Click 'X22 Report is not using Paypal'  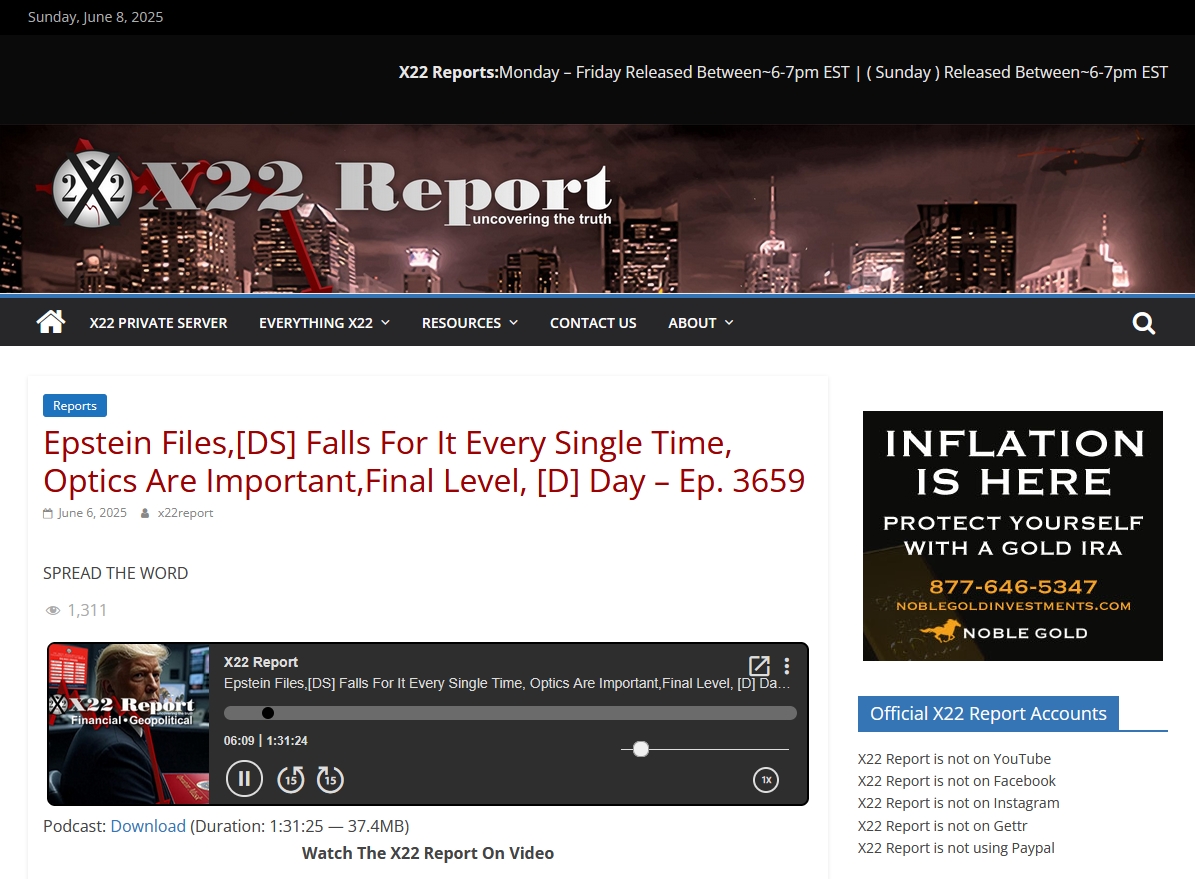(x=956, y=848)
